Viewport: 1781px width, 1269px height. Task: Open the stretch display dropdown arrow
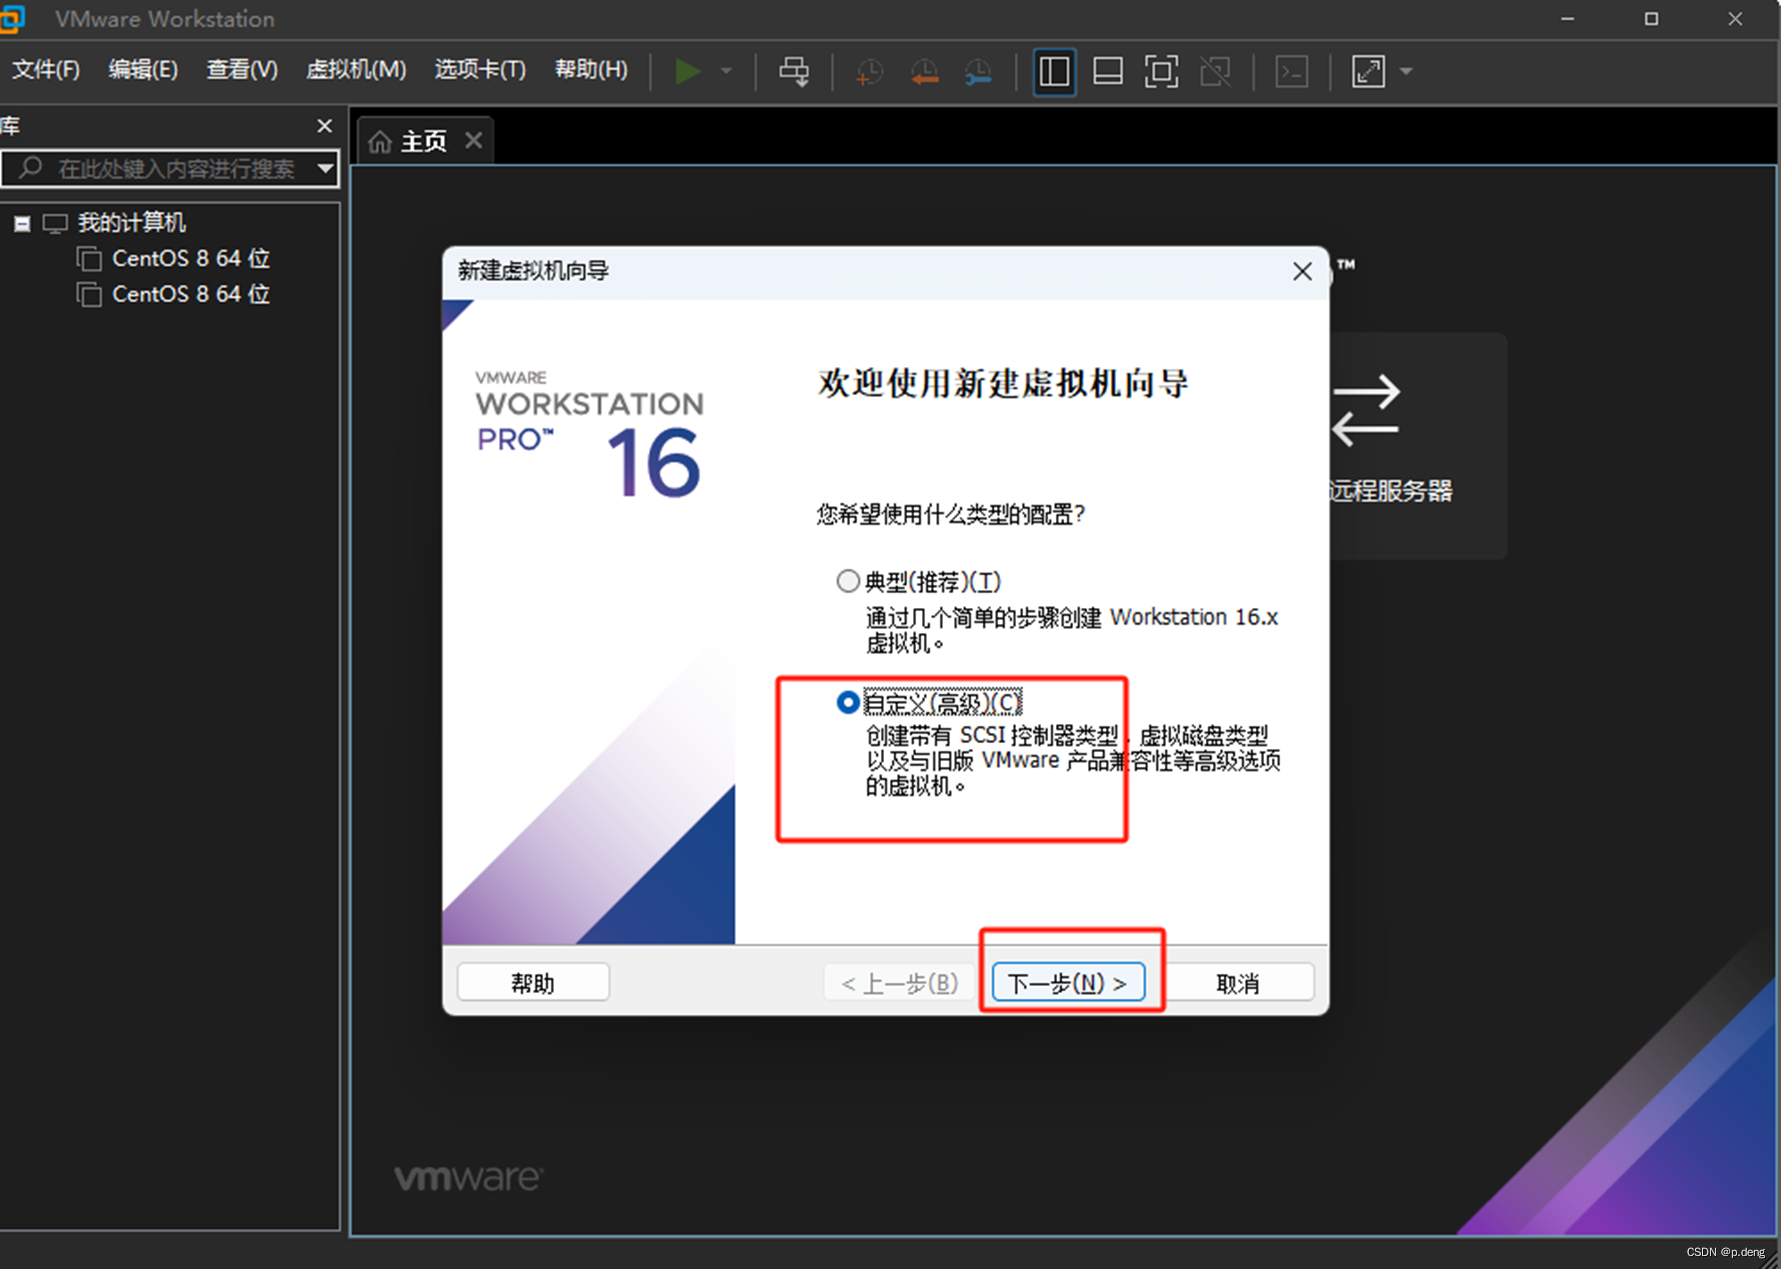(x=1406, y=71)
